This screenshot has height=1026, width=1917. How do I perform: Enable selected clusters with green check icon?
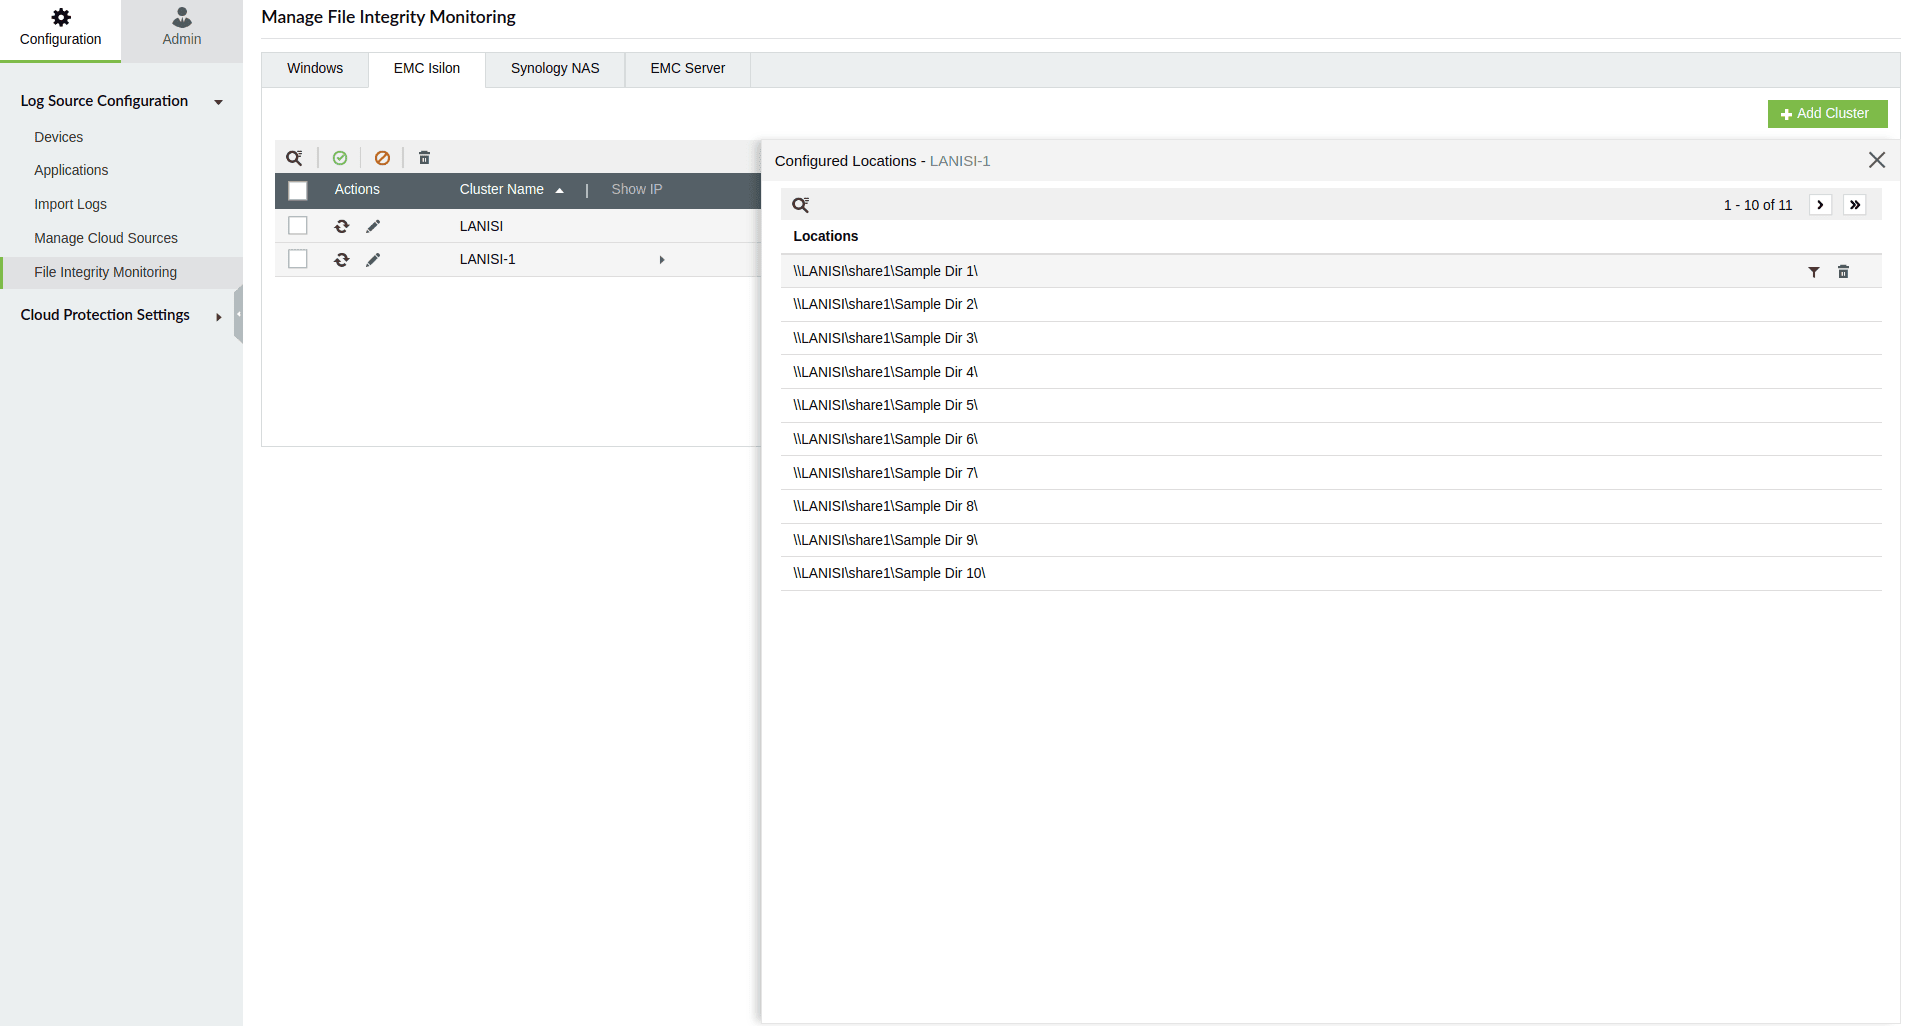pyautogui.click(x=340, y=158)
